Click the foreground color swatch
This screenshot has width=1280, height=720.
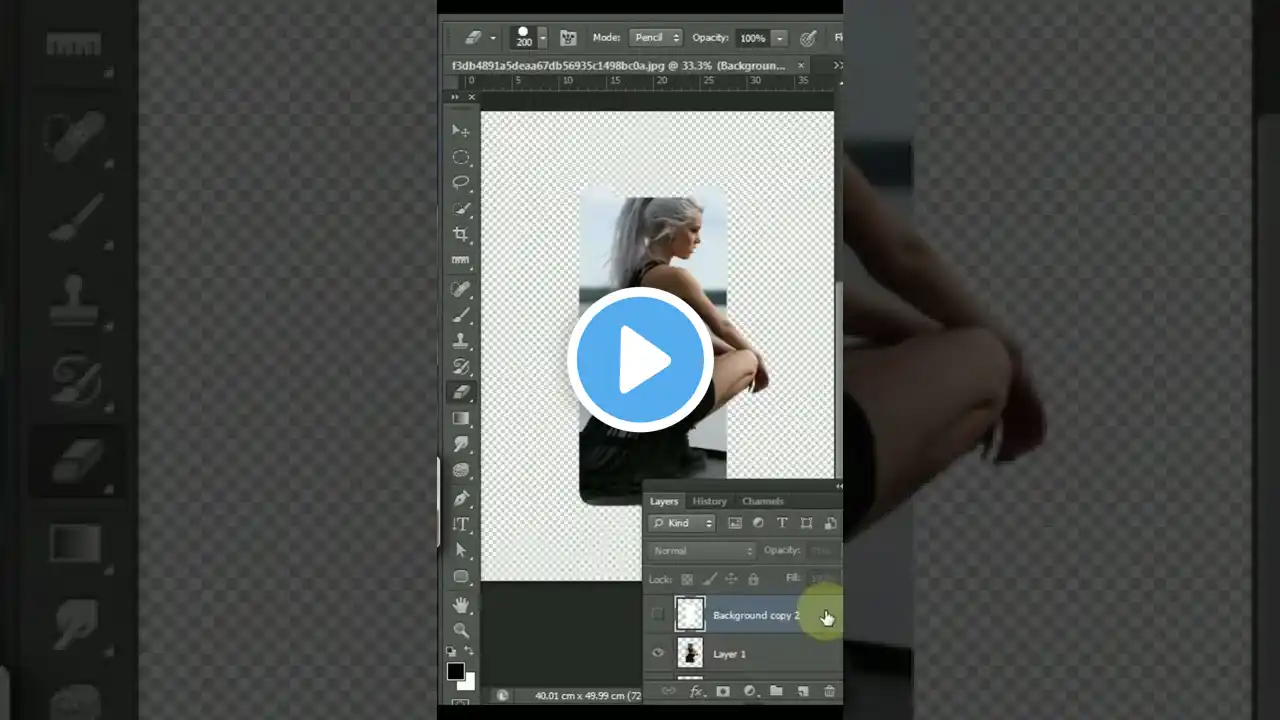point(456,671)
